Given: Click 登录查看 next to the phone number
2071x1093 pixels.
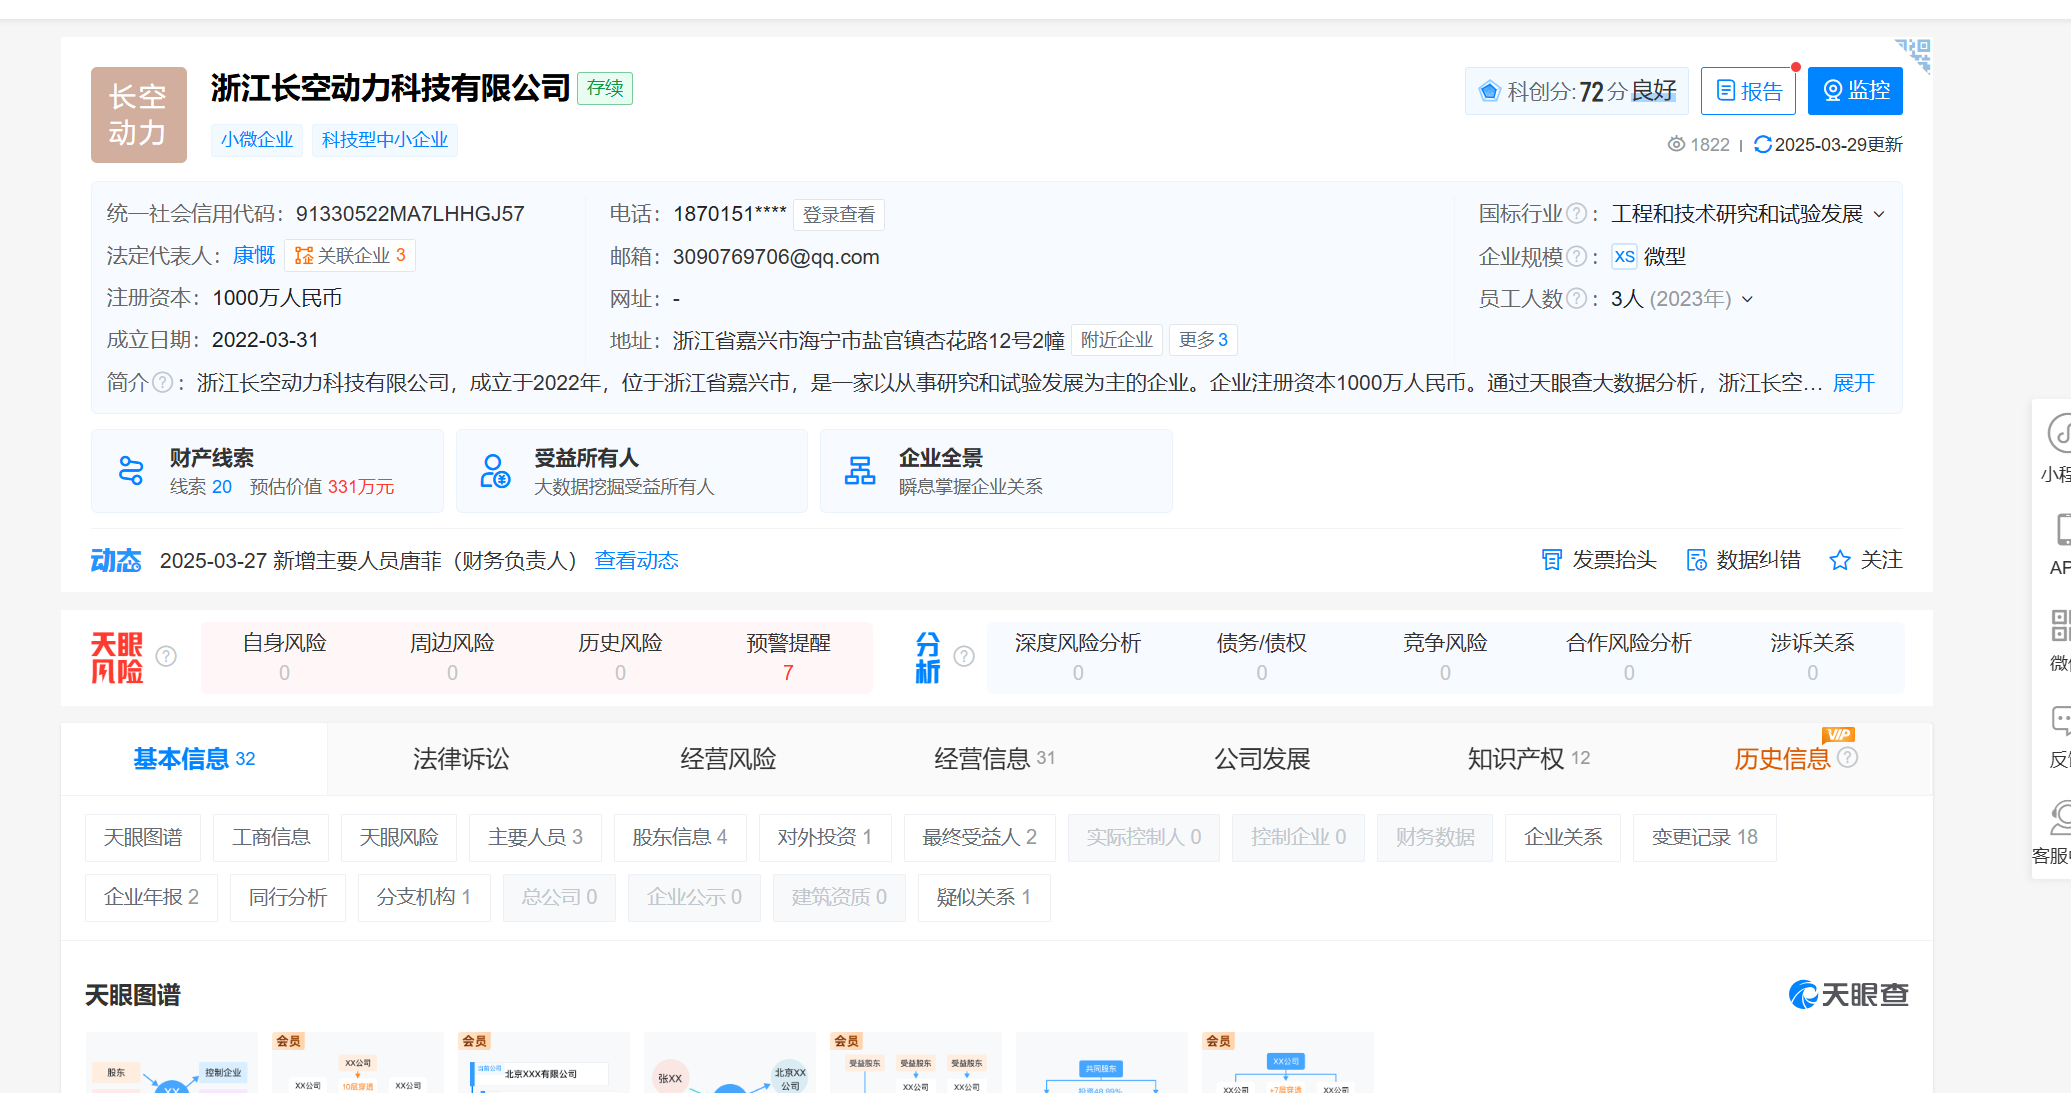Looking at the screenshot, I should pyautogui.click(x=839, y=215).
